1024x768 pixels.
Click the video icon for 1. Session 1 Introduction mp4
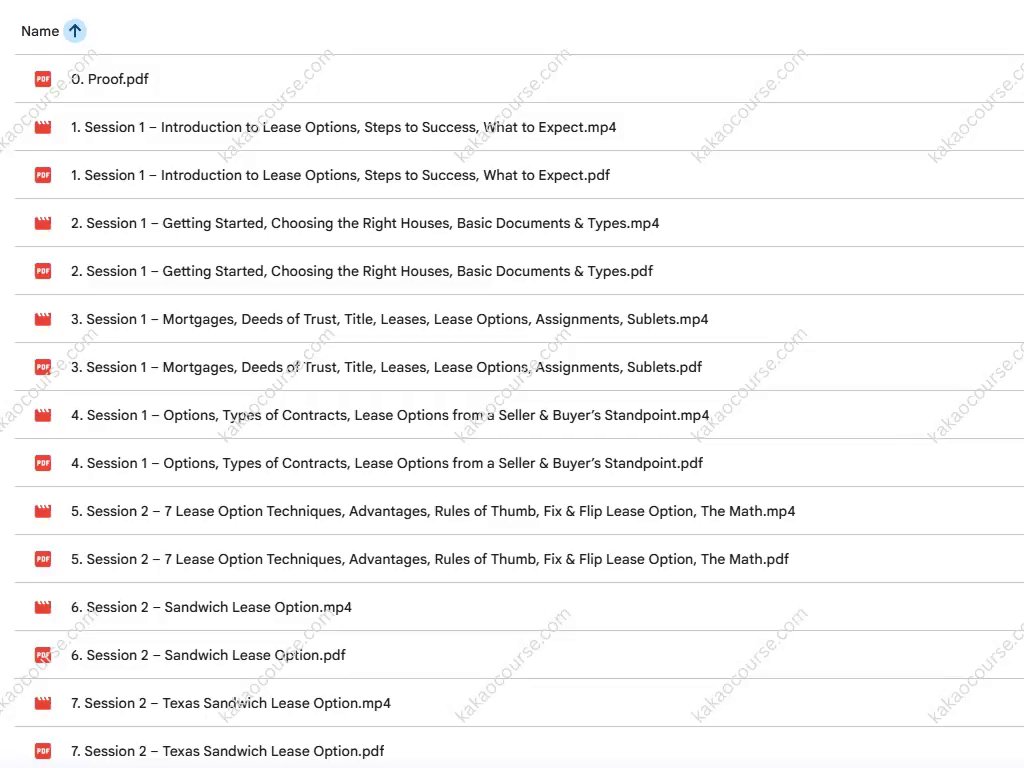coord(43,127)
